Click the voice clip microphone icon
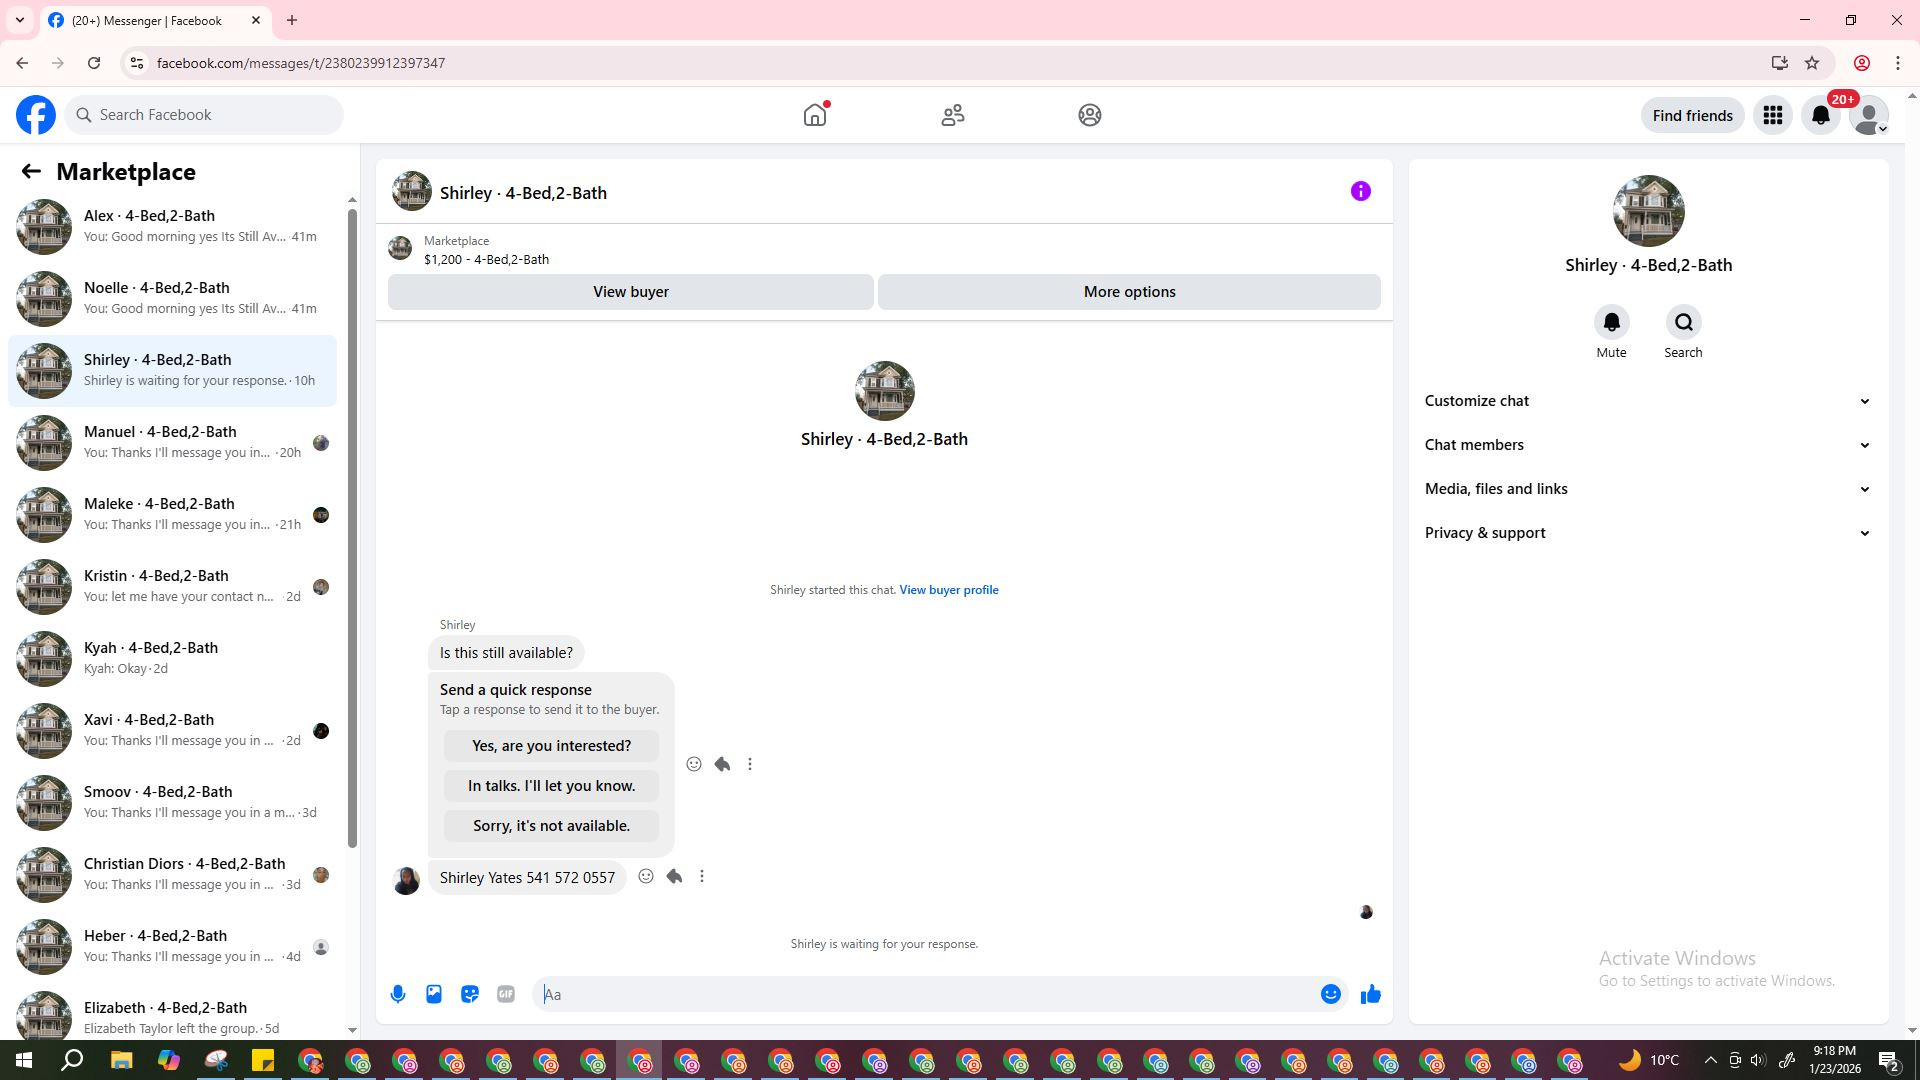 pos(398,994)
